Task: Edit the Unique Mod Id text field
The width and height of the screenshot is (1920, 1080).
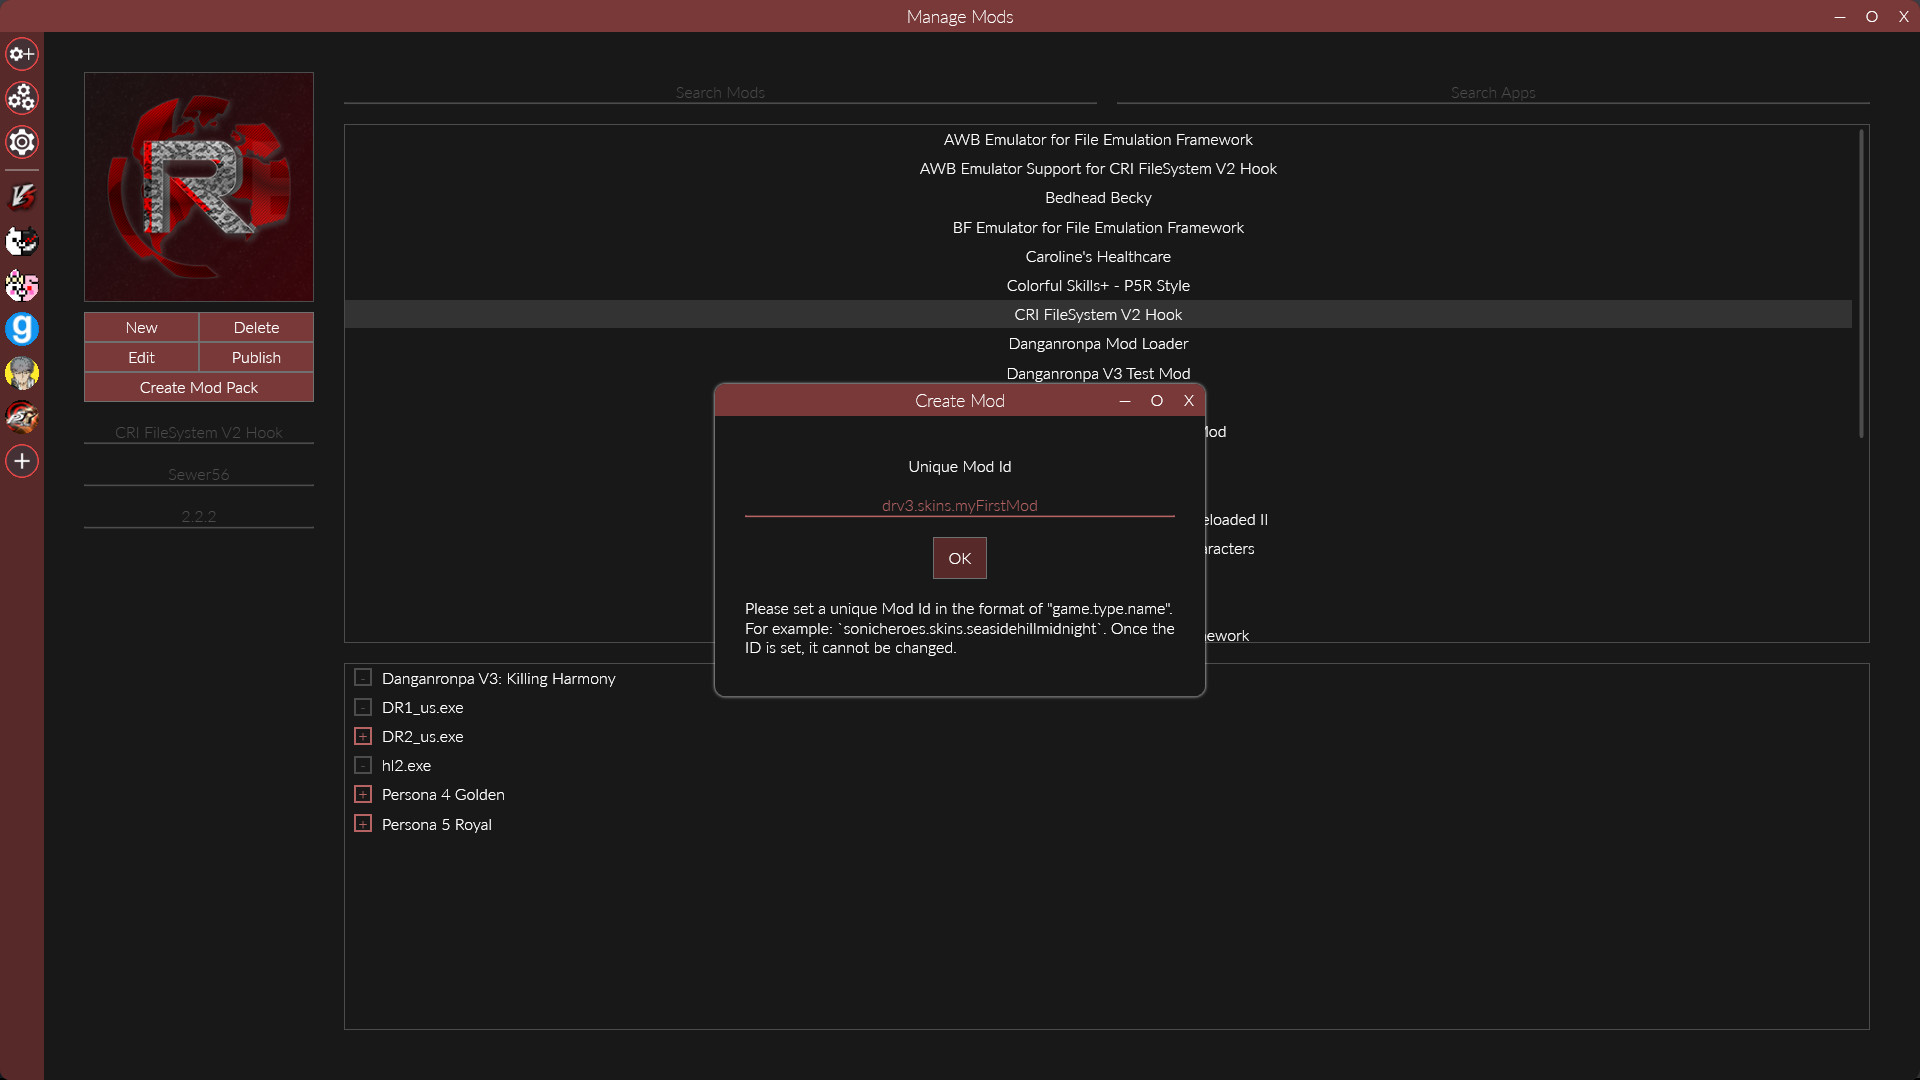Action: coord(959,505)
